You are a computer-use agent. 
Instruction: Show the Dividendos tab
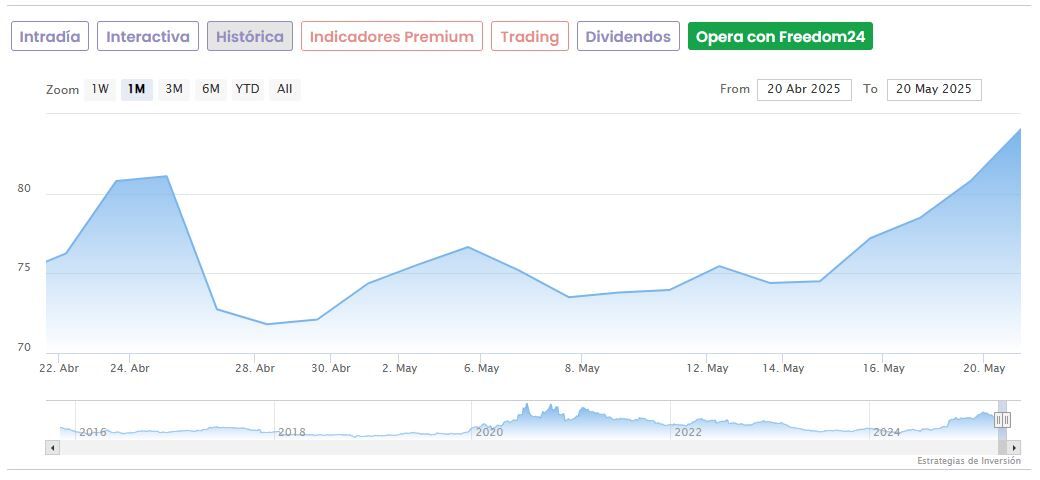pos(628,37)
